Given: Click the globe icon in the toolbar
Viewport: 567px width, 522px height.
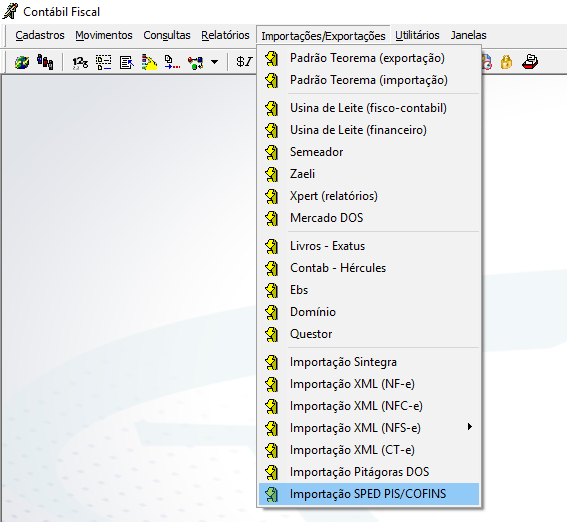Looking at the screenshot, I should tap(22, 62).
